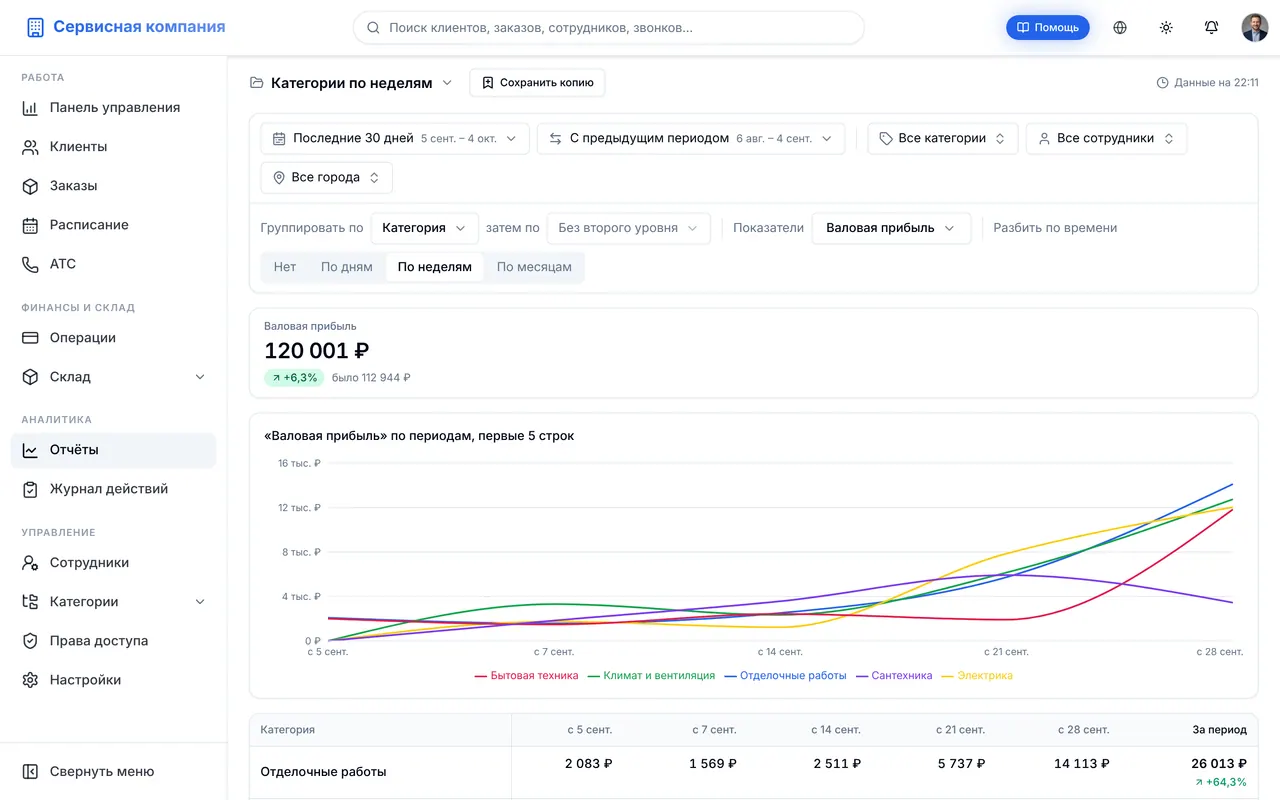This screenshot has height=800, width=1280.
Task: Open the Без второго уровня dropdown
Action: 629,228
